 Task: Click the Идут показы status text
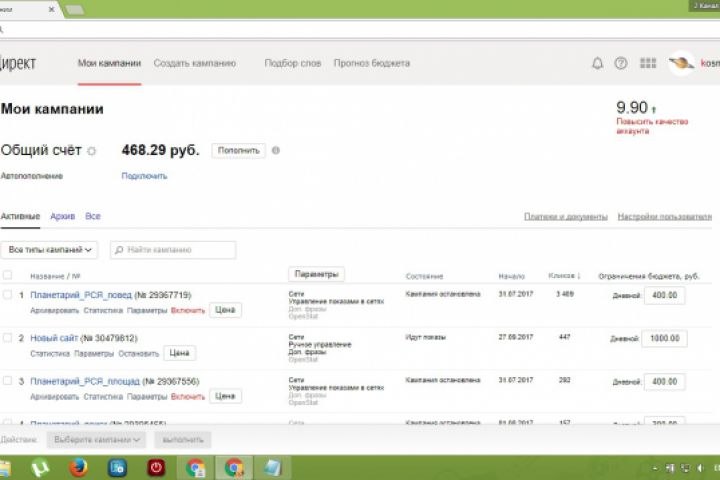coord(426,337)
